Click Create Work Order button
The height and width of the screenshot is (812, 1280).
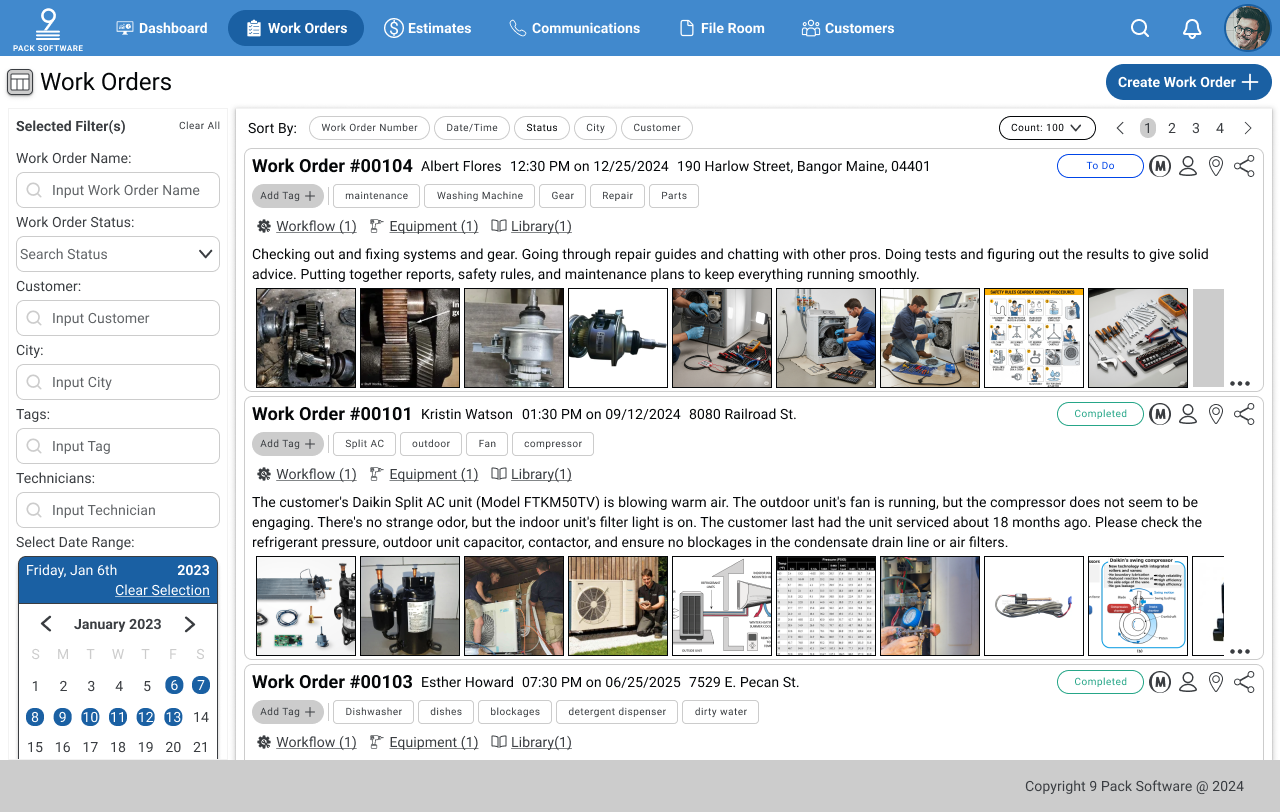tap(1188, 82)
